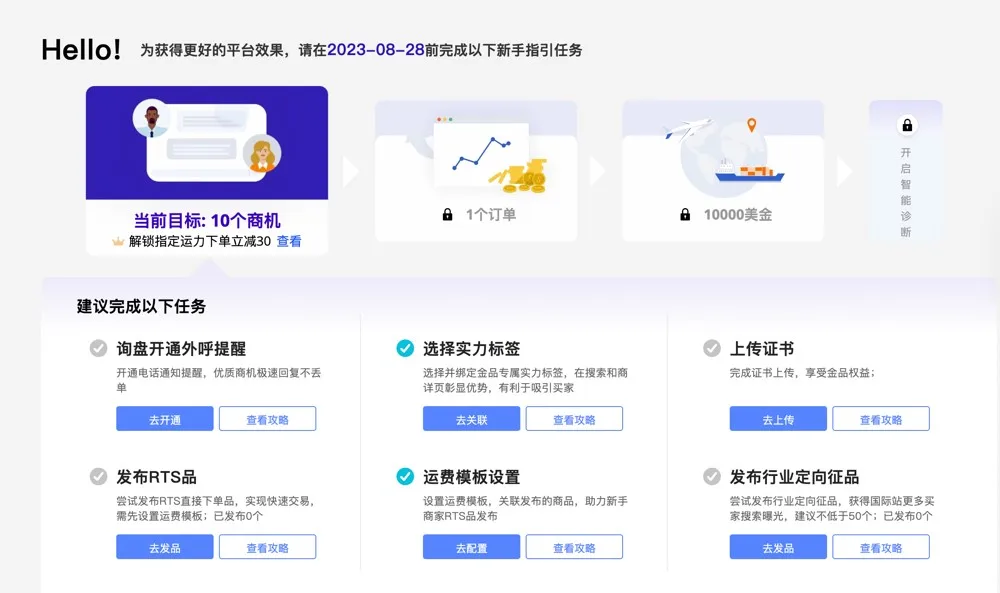This screenshot has width=1000, height=593.
Task: Click 查看攻略 under 上传证书
Action: tap(881, 419)
